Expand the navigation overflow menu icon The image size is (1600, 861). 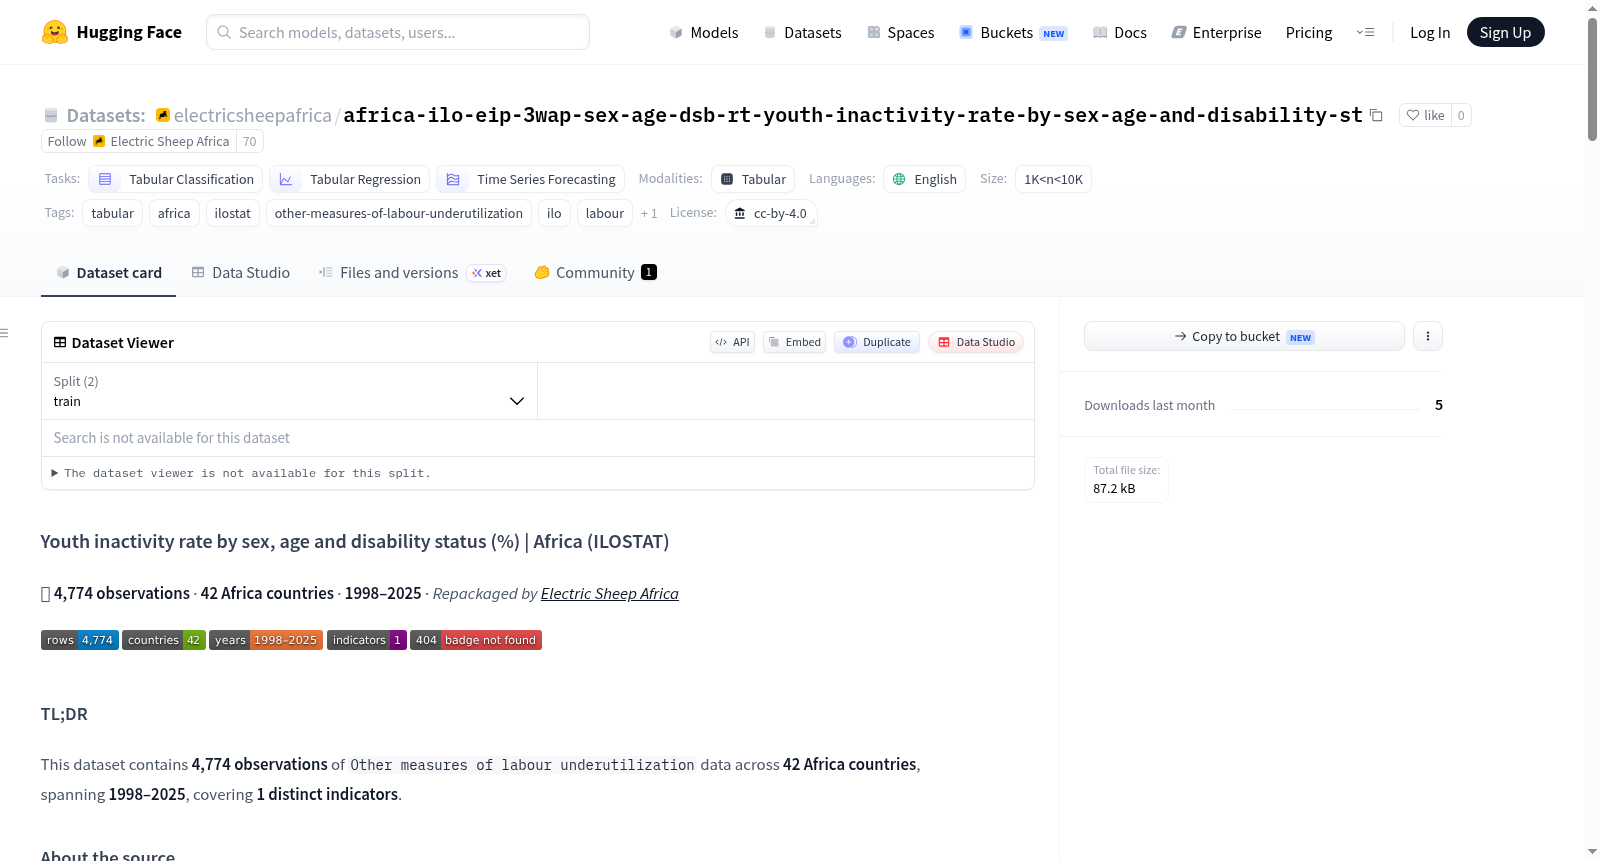coord(1365,32)
